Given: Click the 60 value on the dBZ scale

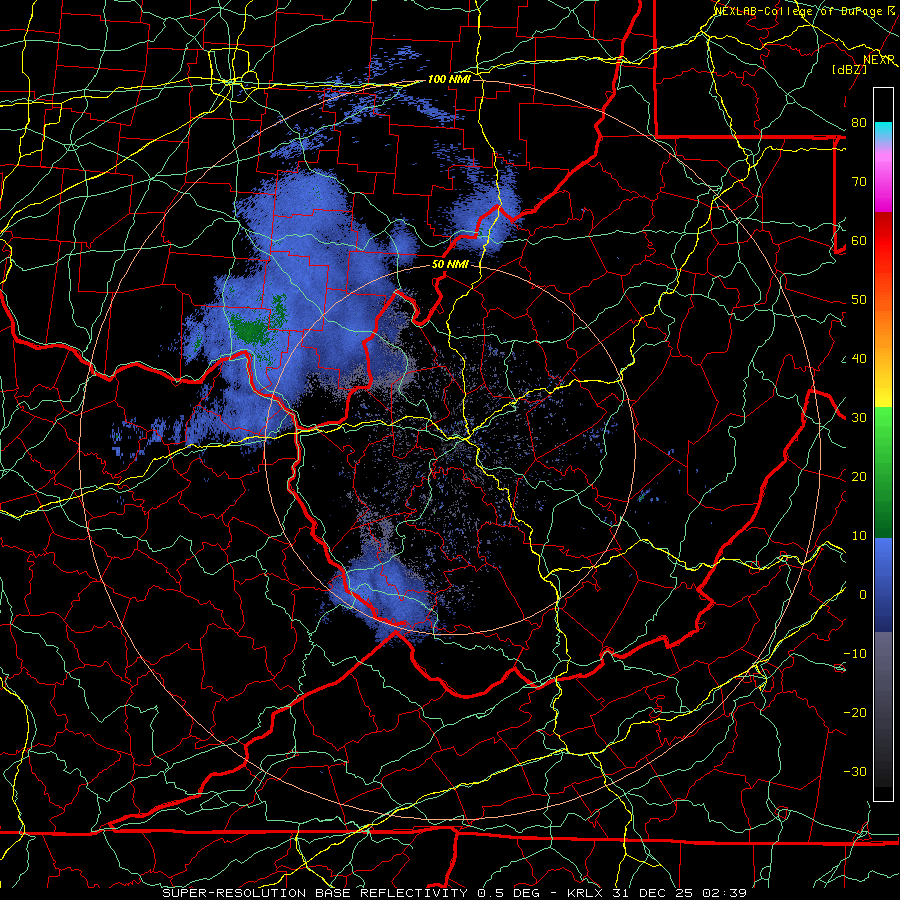Looking at the screenshot, I should pos(859,240).
